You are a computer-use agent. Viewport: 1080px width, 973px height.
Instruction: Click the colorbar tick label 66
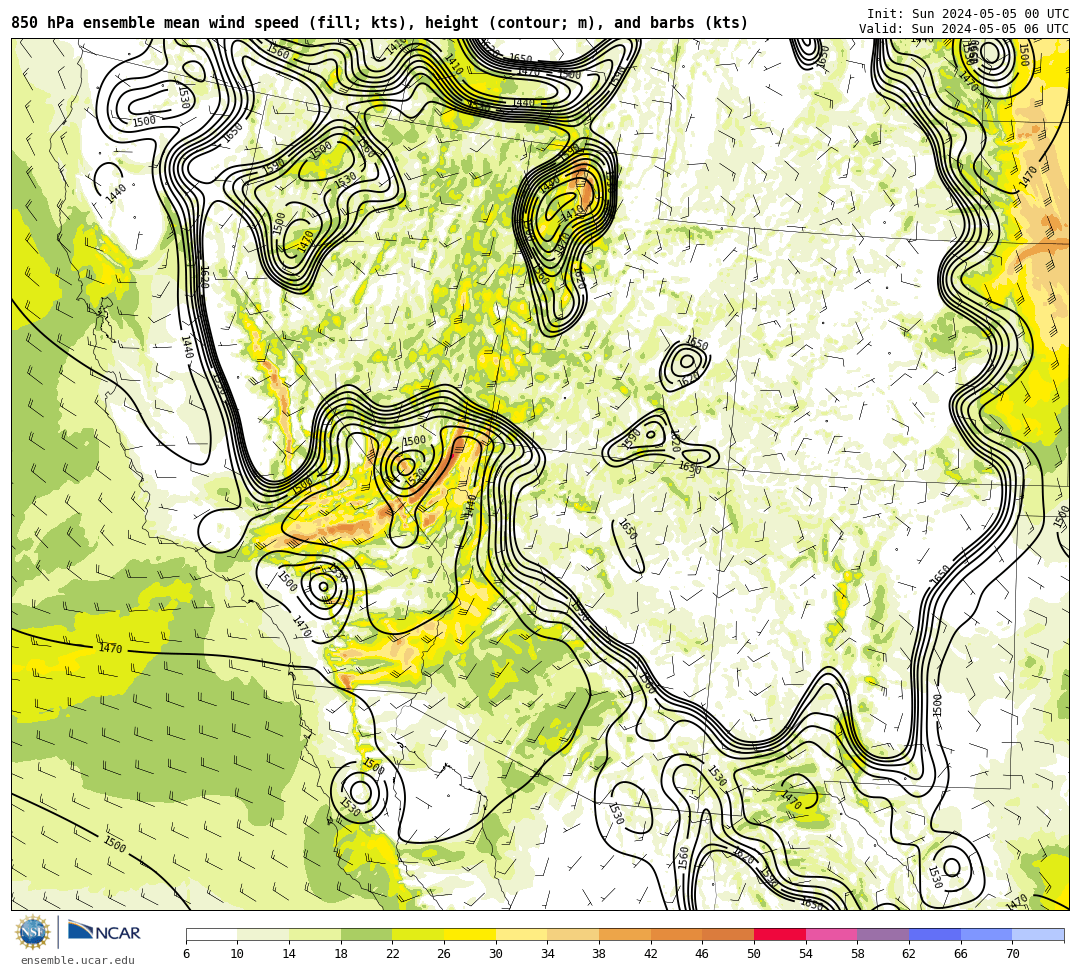961,954
